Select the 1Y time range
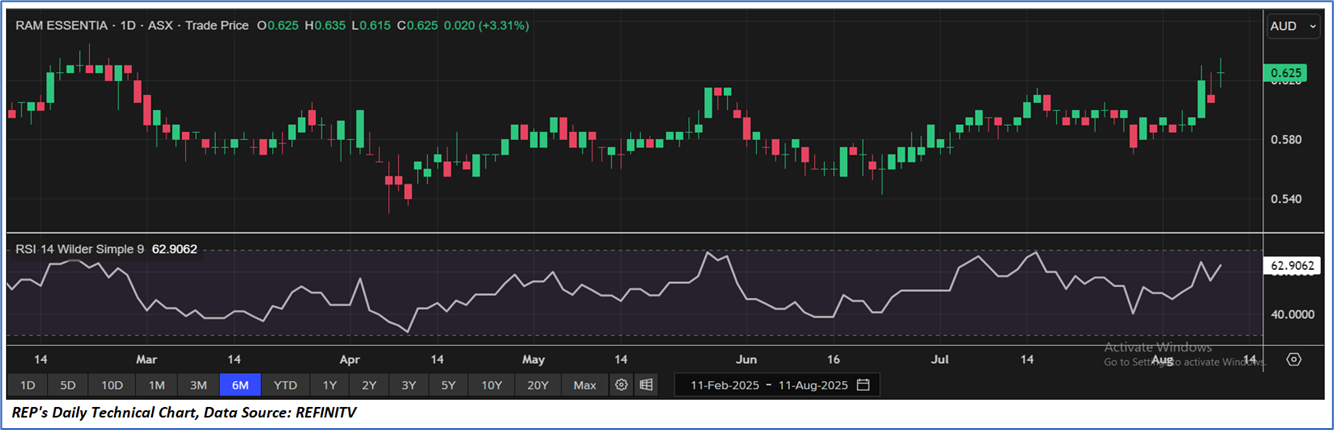 coord(329,385)
